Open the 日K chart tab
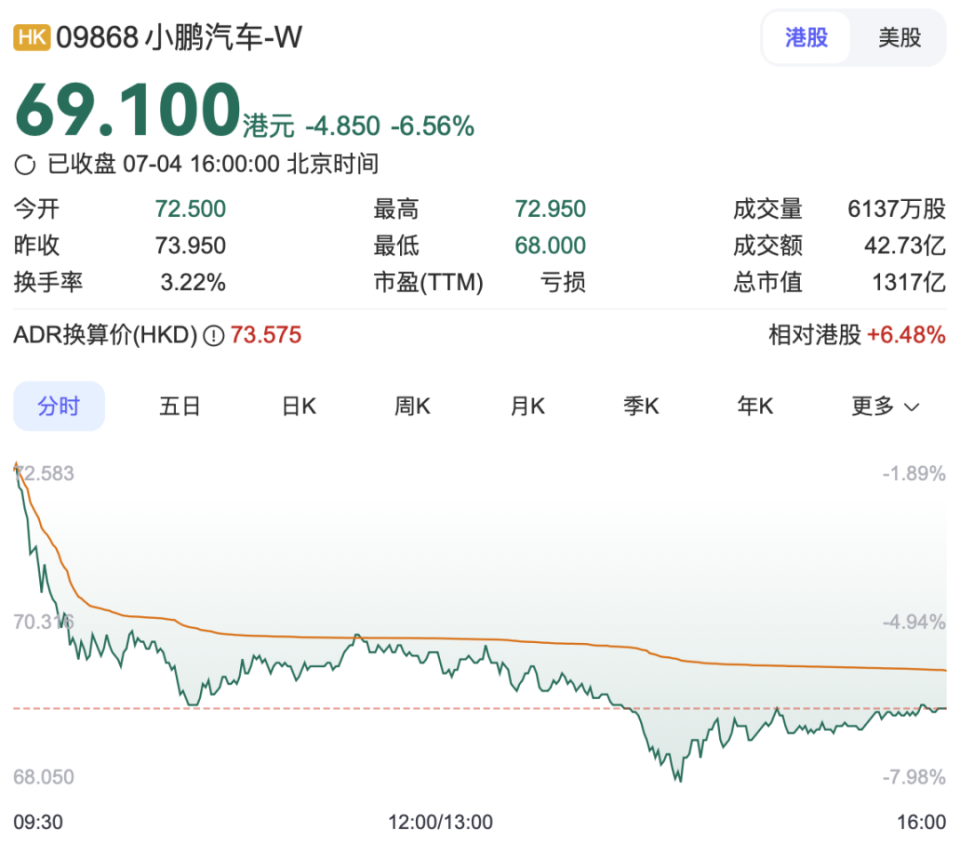The height and width of the screenshot is (844, 960). coord(299,406)
